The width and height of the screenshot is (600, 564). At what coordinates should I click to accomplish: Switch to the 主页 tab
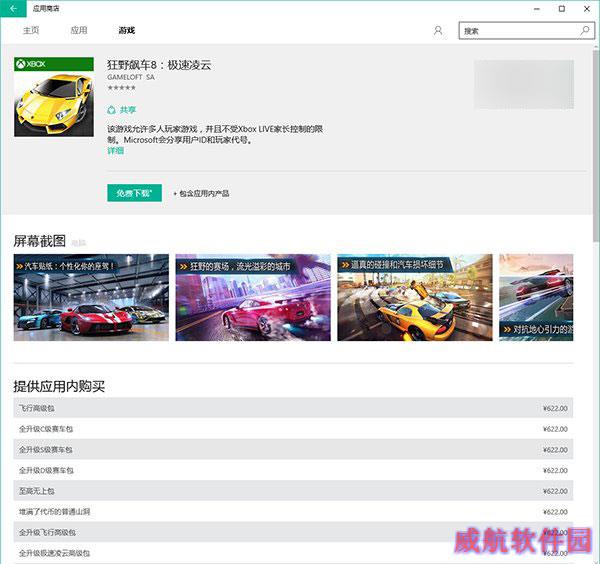(x=31, y=30)
